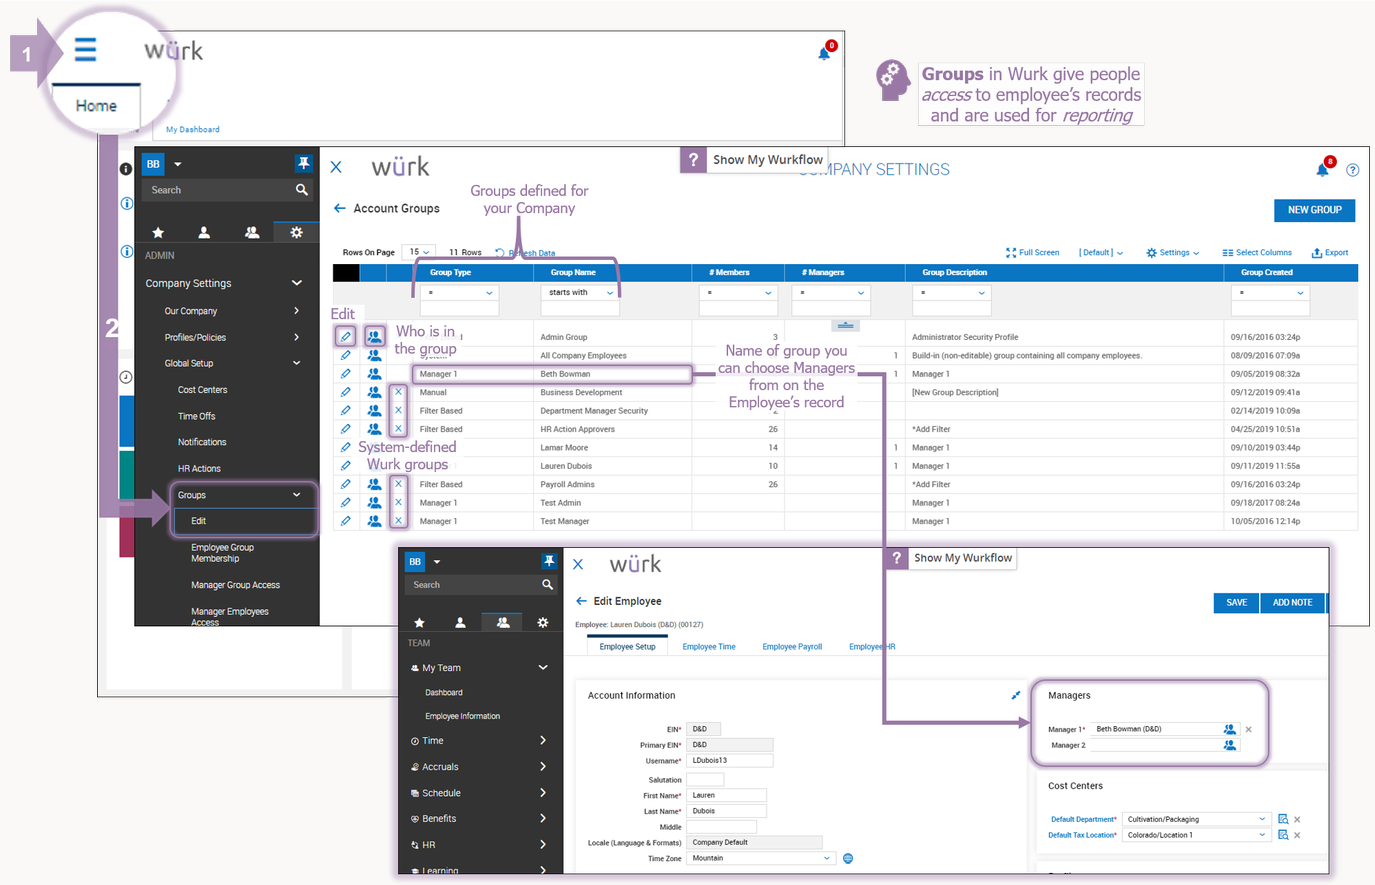Open the Rows On Page dropdown

point(418,252)
